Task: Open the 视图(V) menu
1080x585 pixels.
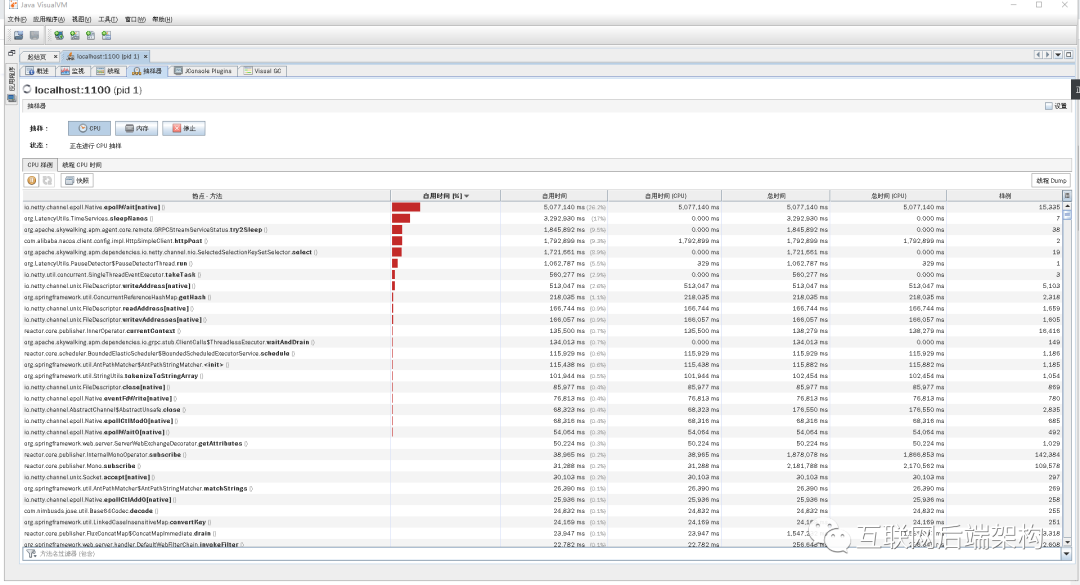Action: [x=81, y=19]
